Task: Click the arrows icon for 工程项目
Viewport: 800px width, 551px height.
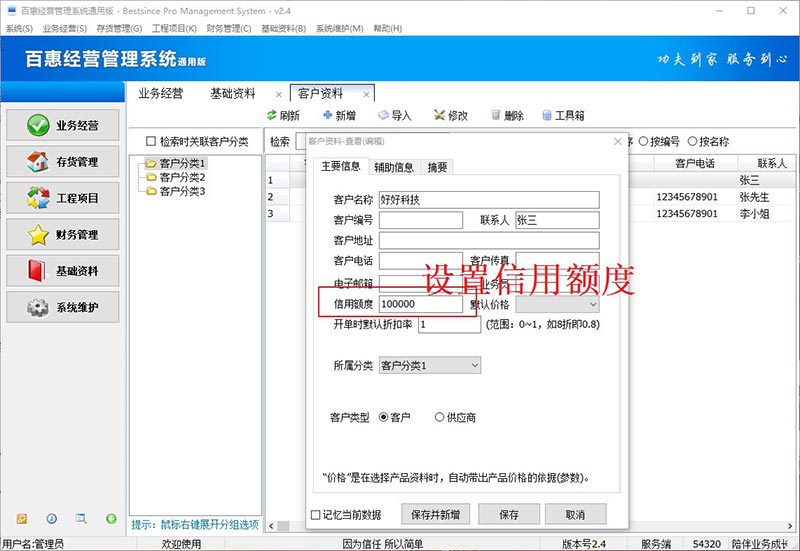Action: coord(38,198)
